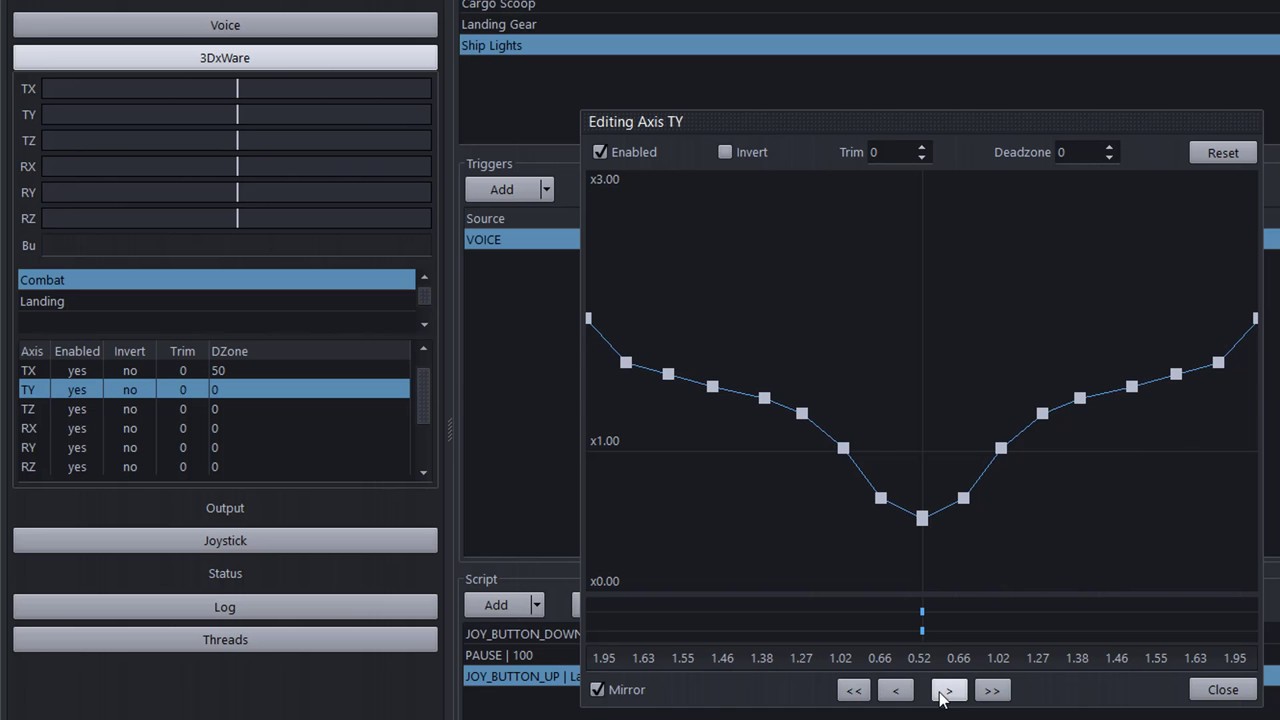Viewport: 1280px width, 720px height.
Task: Decrease Trim with down arrow
Action: tap(922, 157)
